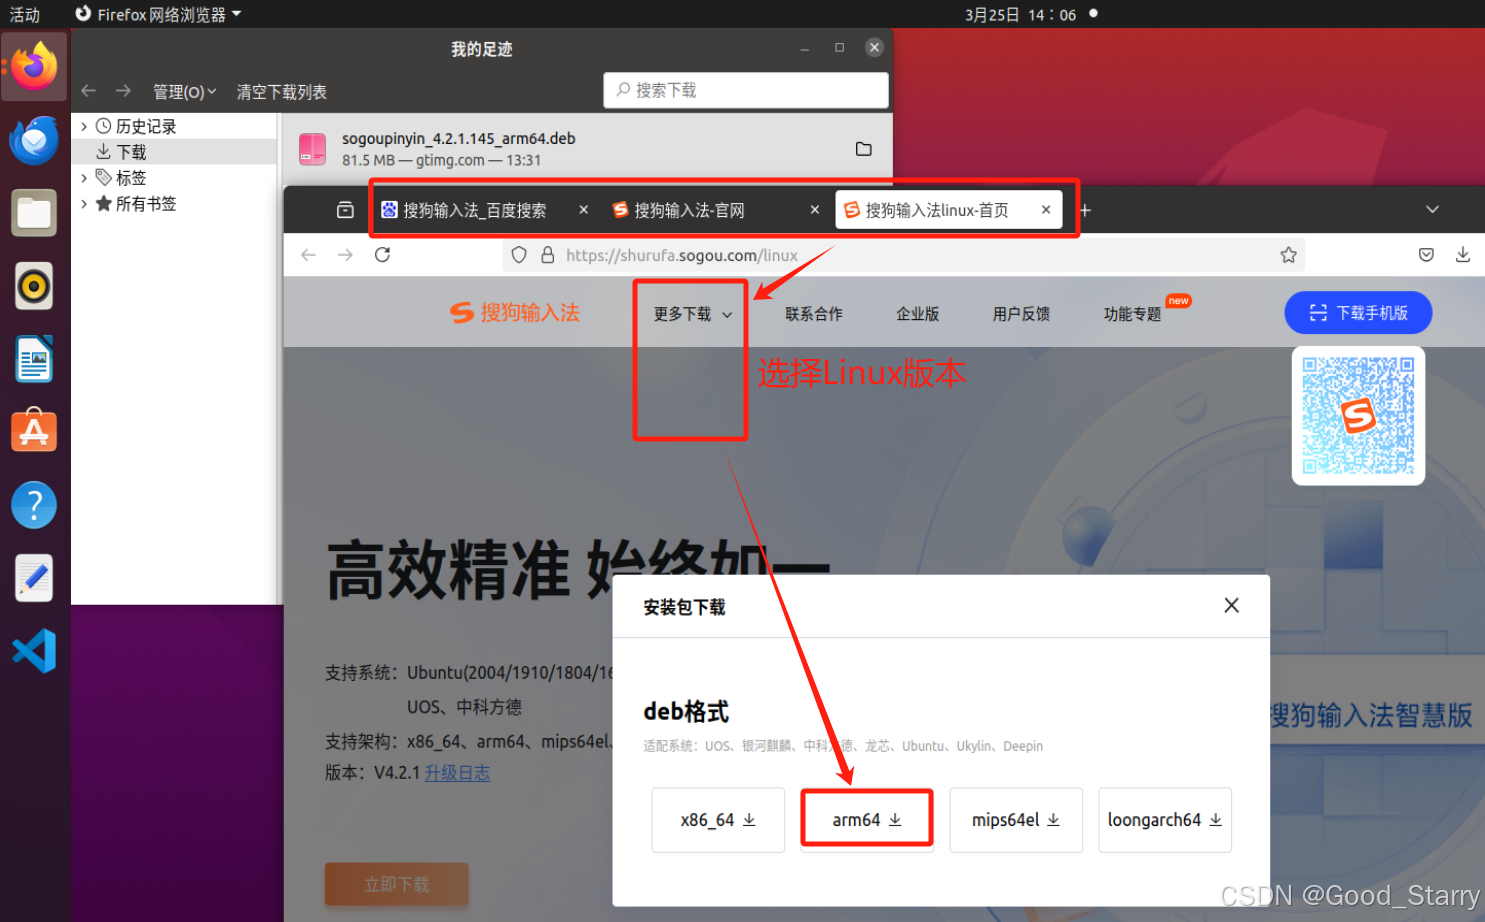The image size is (1485, 922).
Task: Open 功能专题 in the site navigation
Action: coord(1133,314)
